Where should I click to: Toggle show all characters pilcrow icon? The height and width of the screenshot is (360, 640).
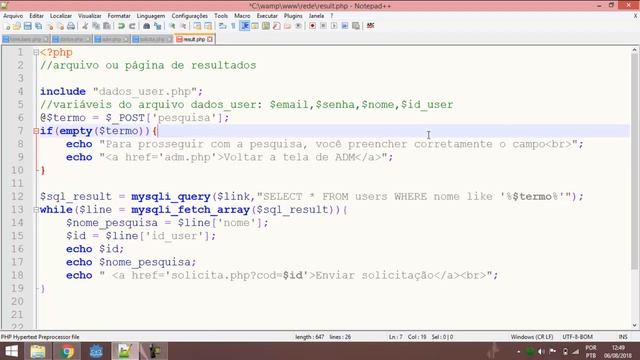coord(233,26)
